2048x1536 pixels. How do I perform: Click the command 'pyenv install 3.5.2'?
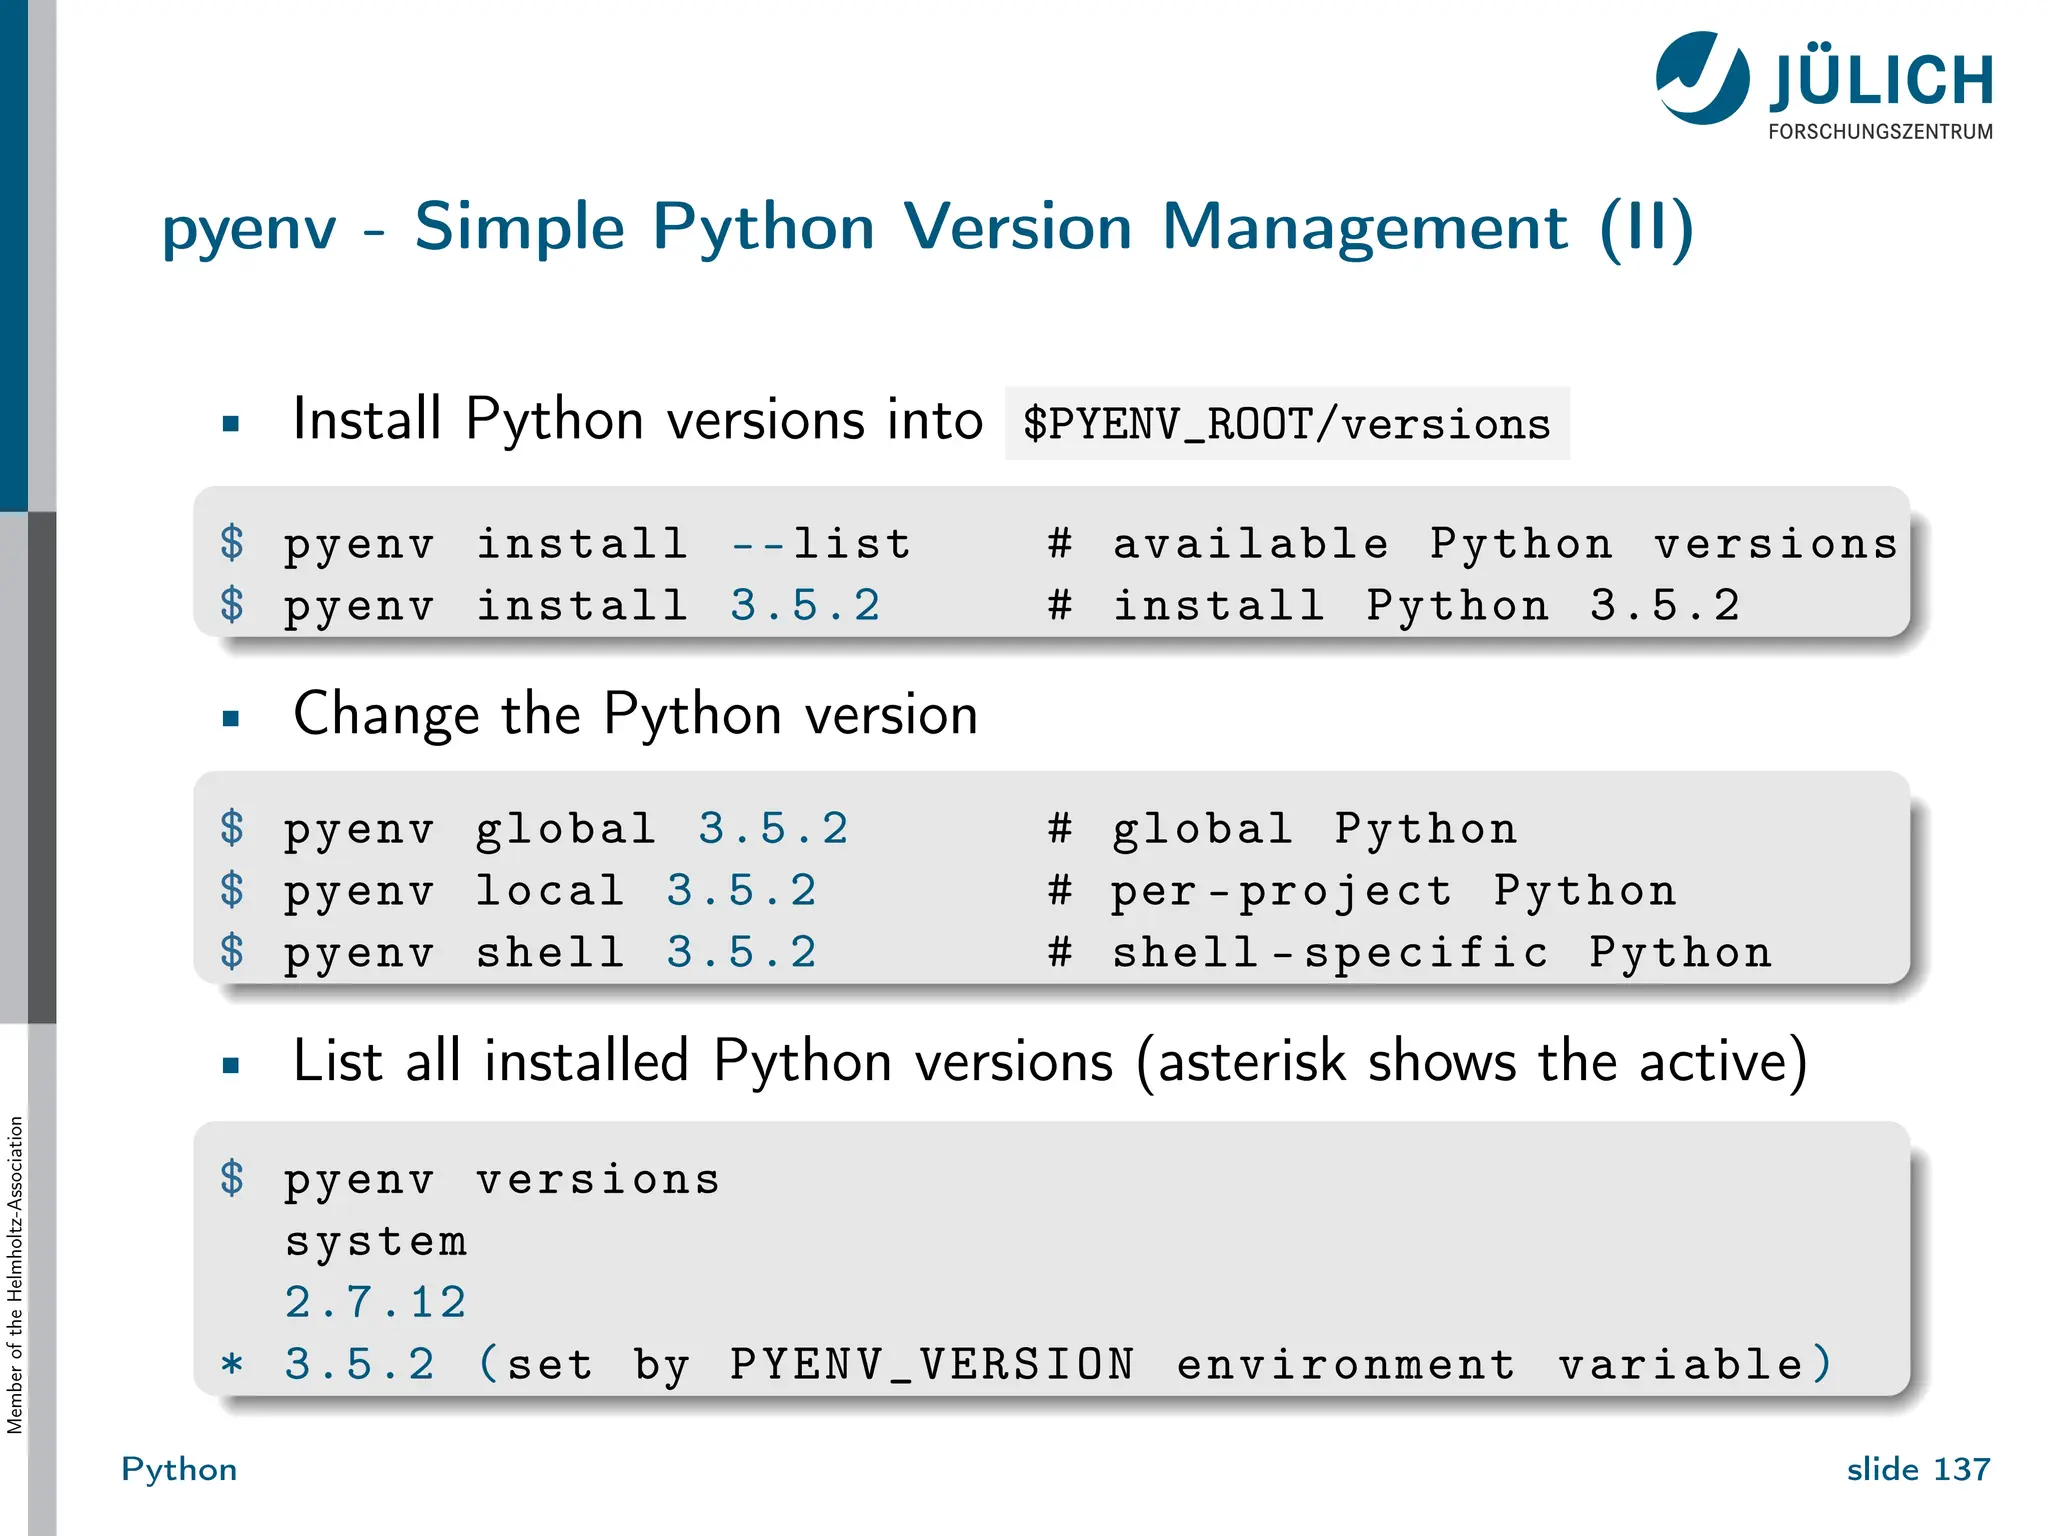(582, 607)
